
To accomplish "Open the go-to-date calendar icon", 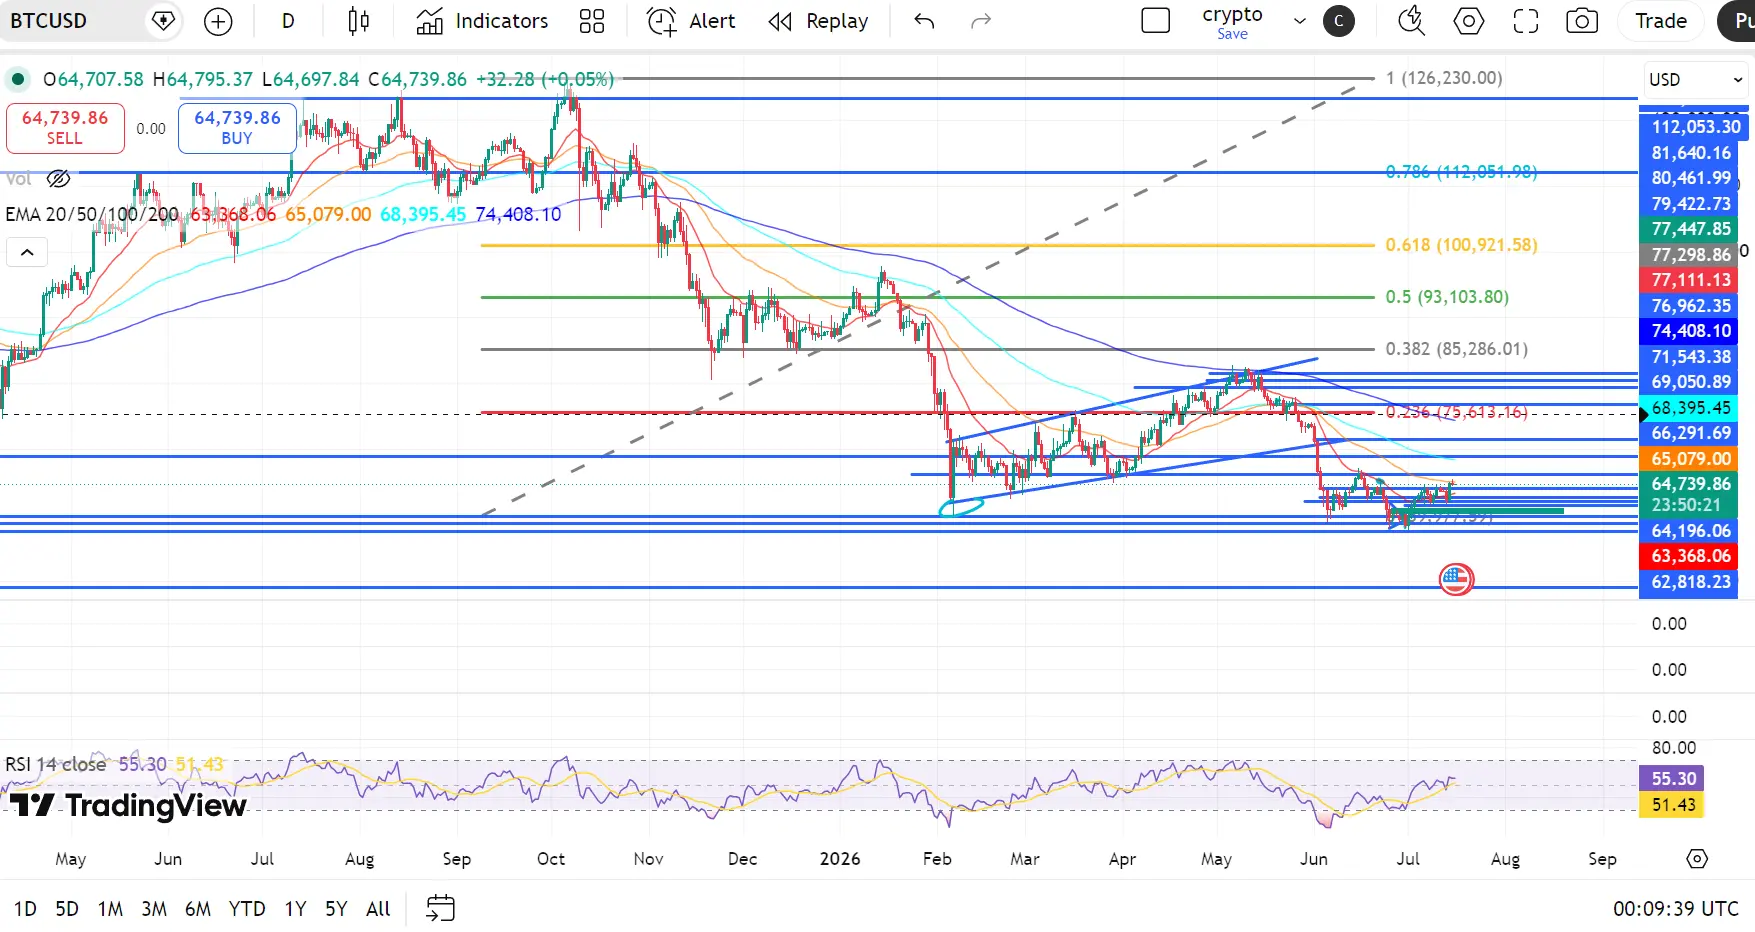I will [440, 908].
